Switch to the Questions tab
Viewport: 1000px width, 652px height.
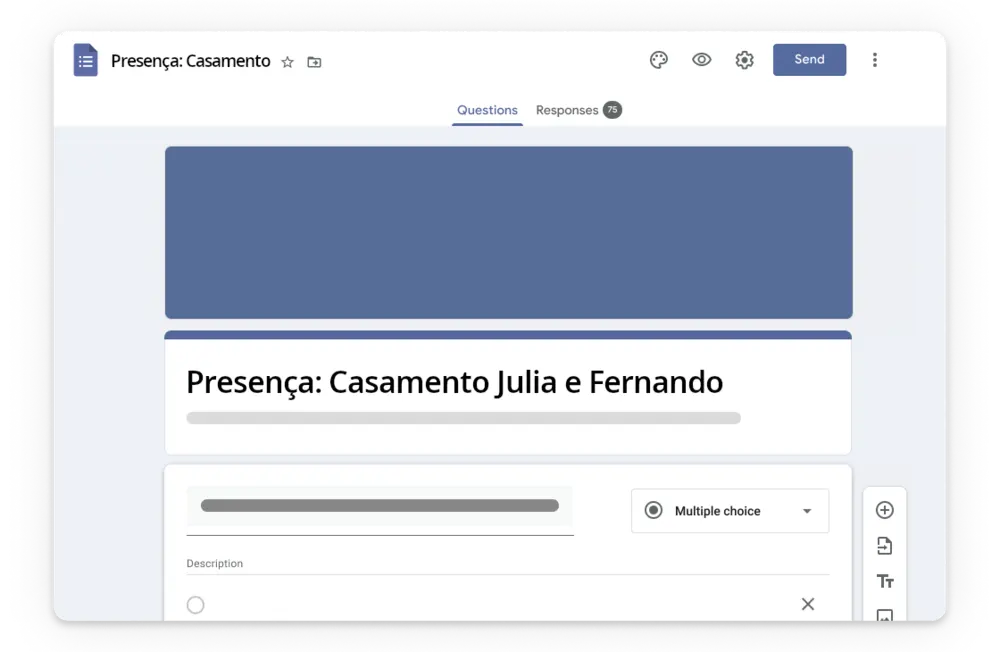pyautogui.click(x=487, y=110)
